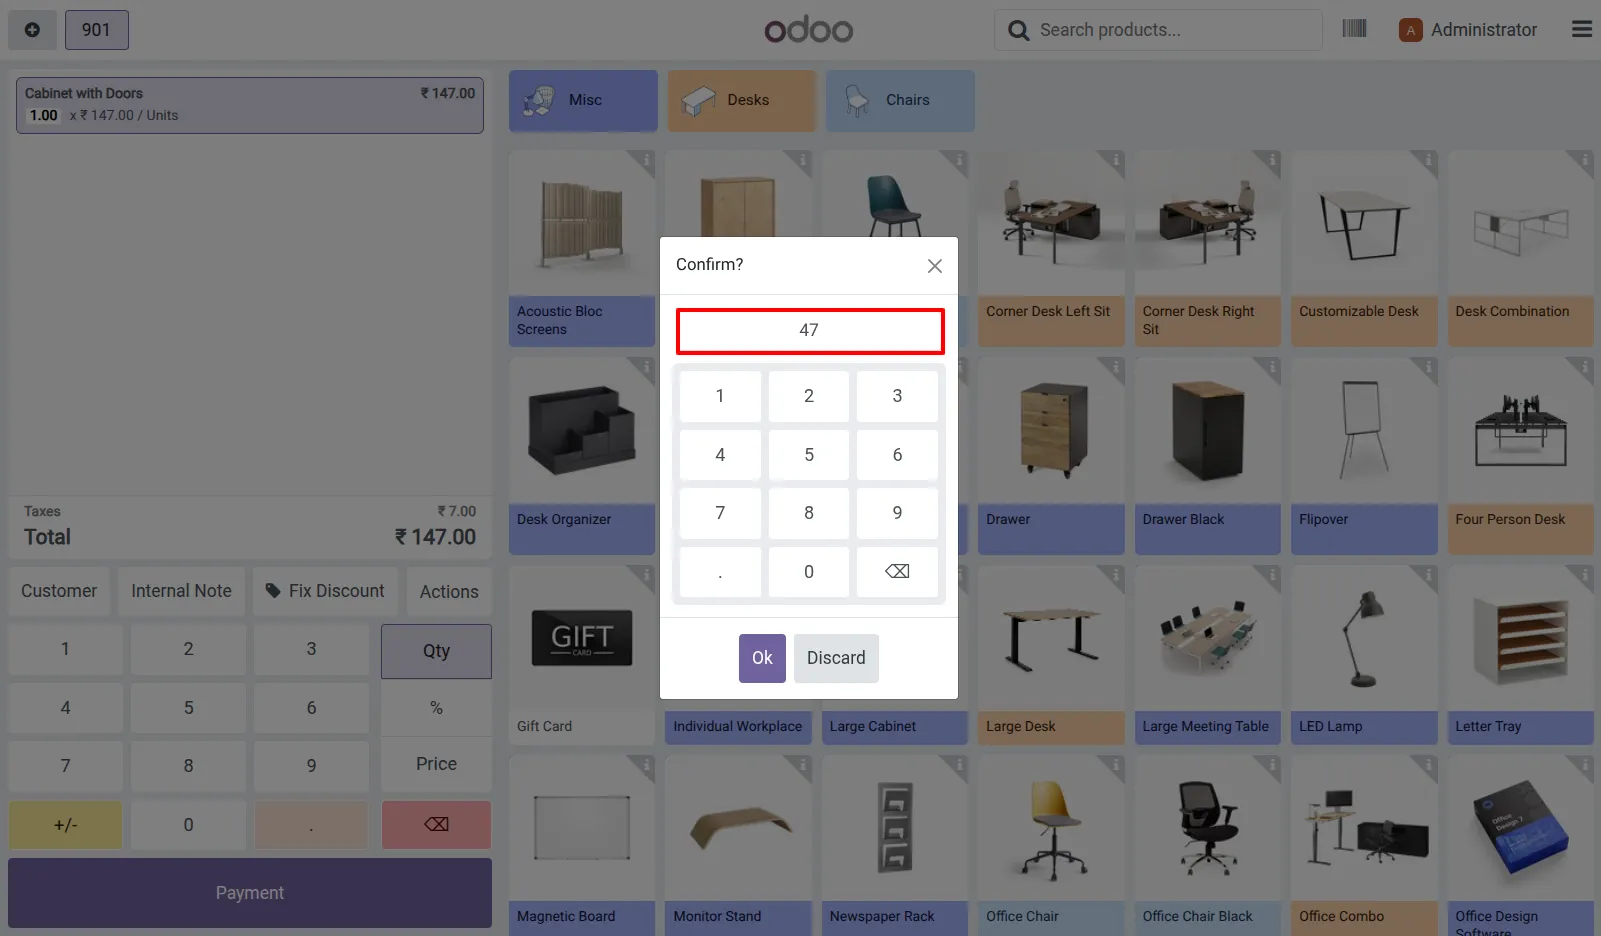This screenshot has height=936, width=1601.
Task: Click backspace key in Confirm popup
Action: tap(897, 571)
